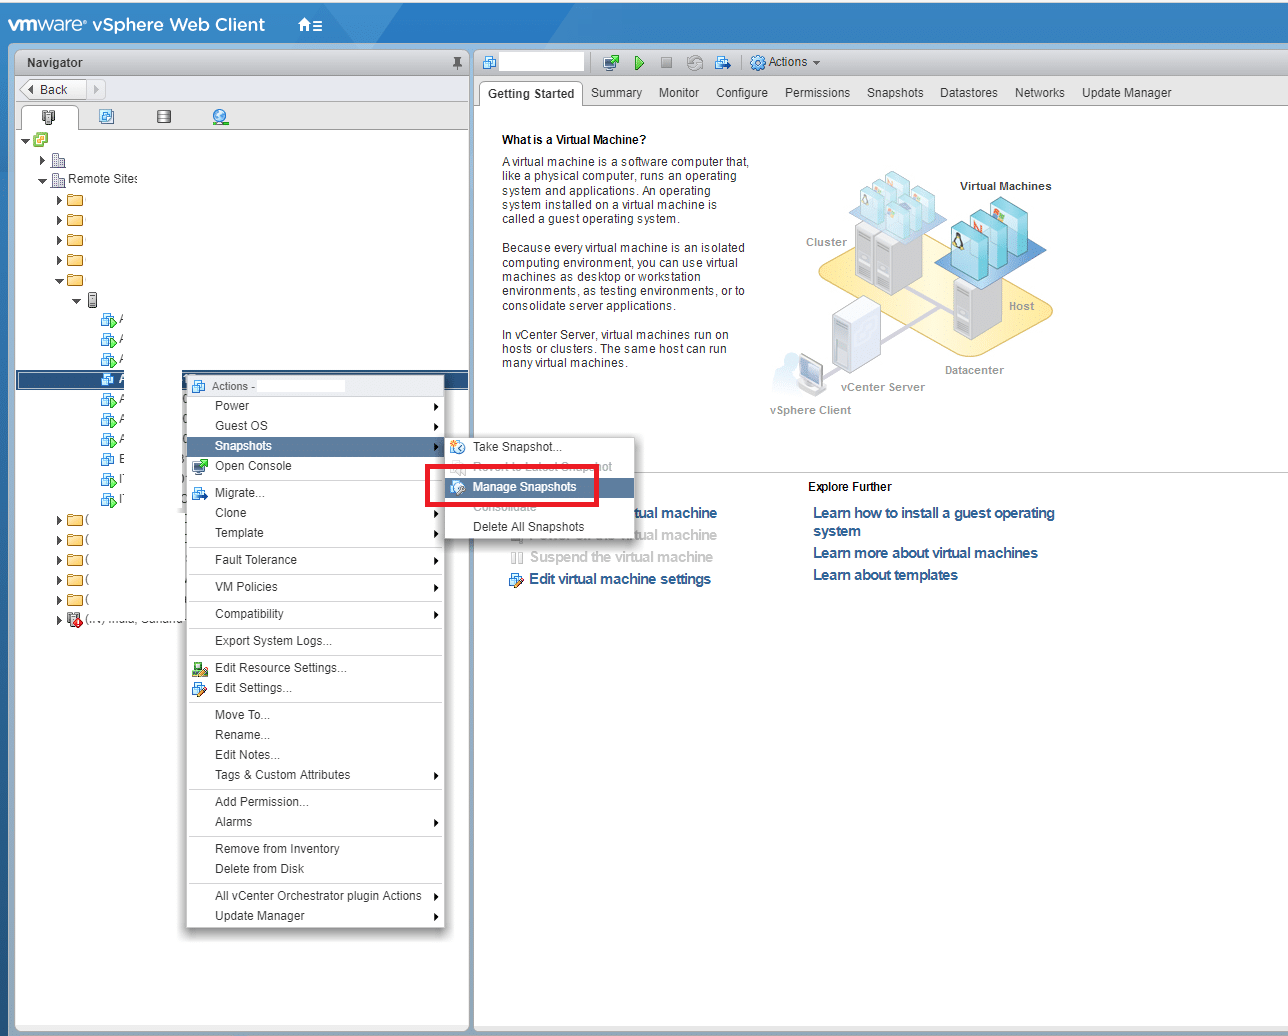Choose Rename... option
The image size is (1288, 1036).
(x=315, y=735)
